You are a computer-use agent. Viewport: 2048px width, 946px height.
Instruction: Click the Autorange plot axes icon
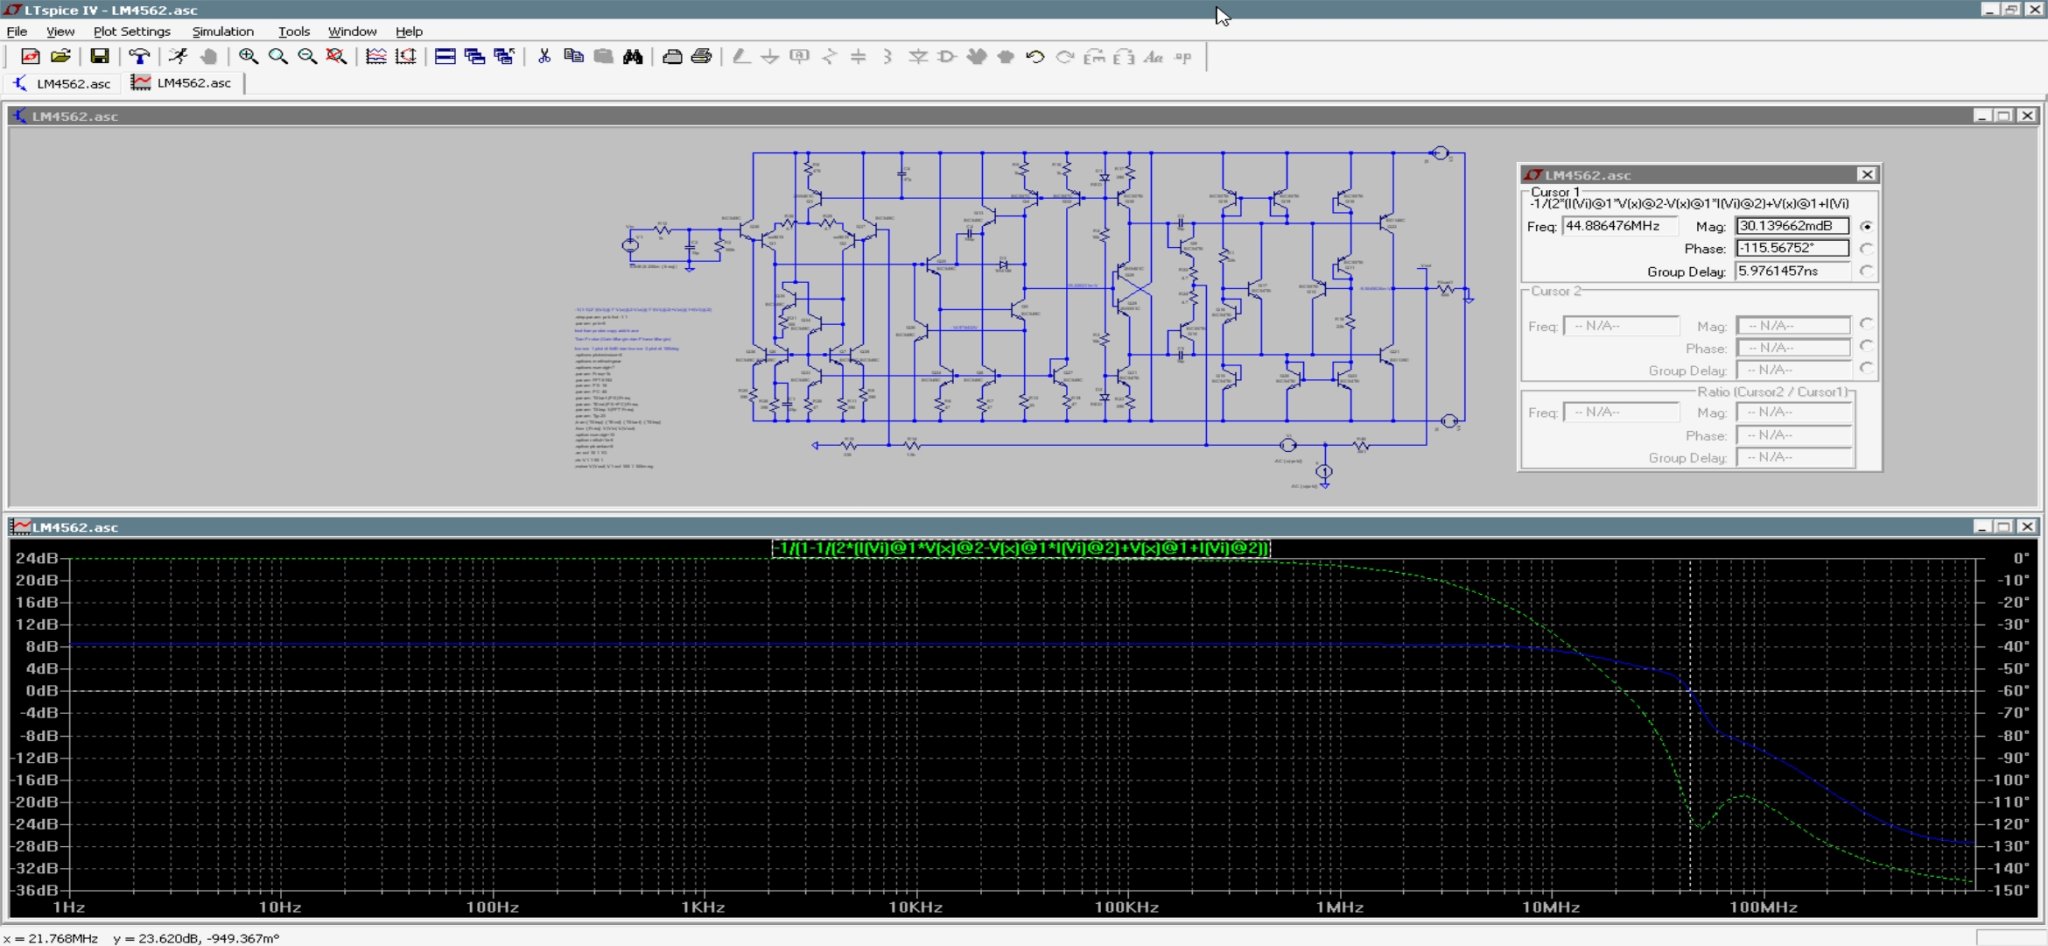coord(406,56)
